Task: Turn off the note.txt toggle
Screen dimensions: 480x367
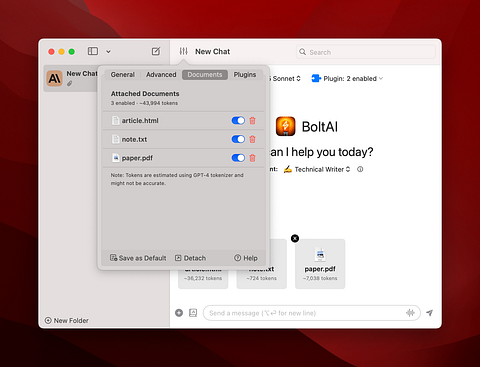Action: point(238,139)
